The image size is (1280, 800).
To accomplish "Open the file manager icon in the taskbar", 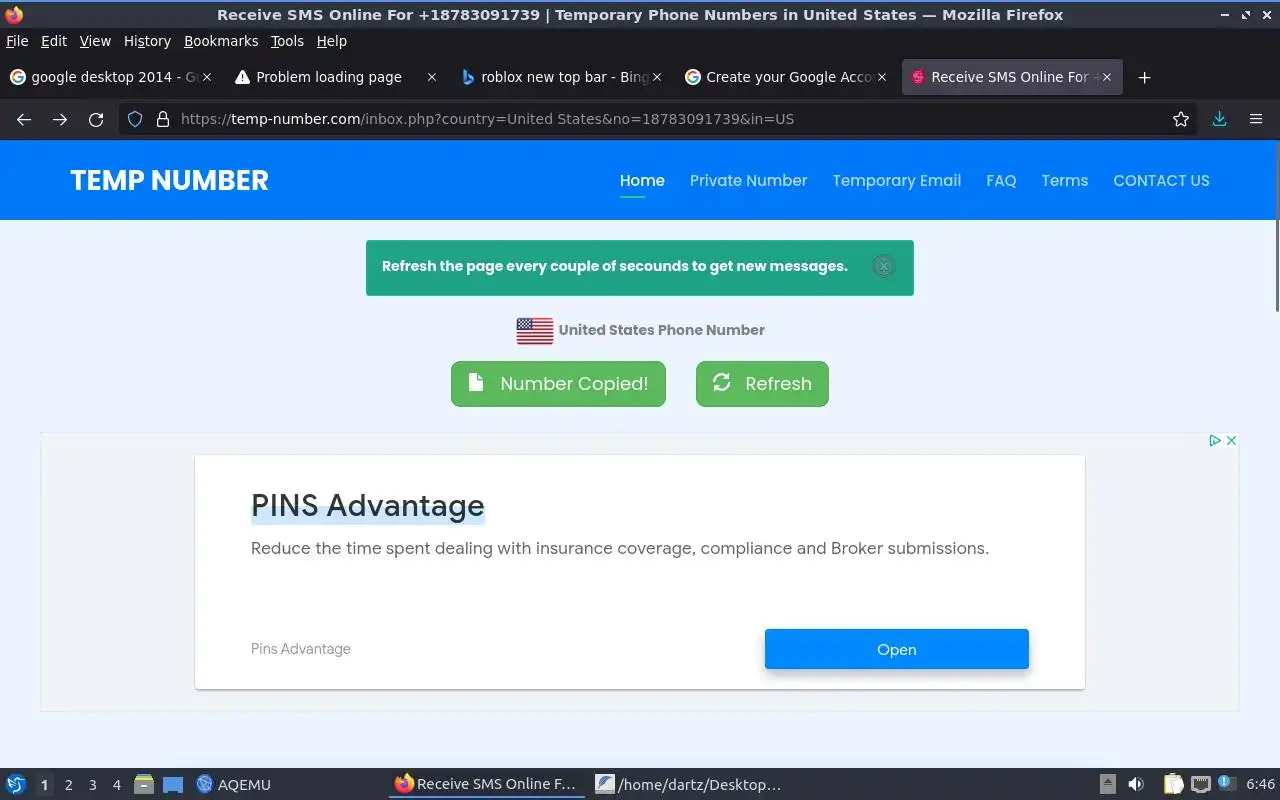I will pyautogui.click(x=144, y=785).
